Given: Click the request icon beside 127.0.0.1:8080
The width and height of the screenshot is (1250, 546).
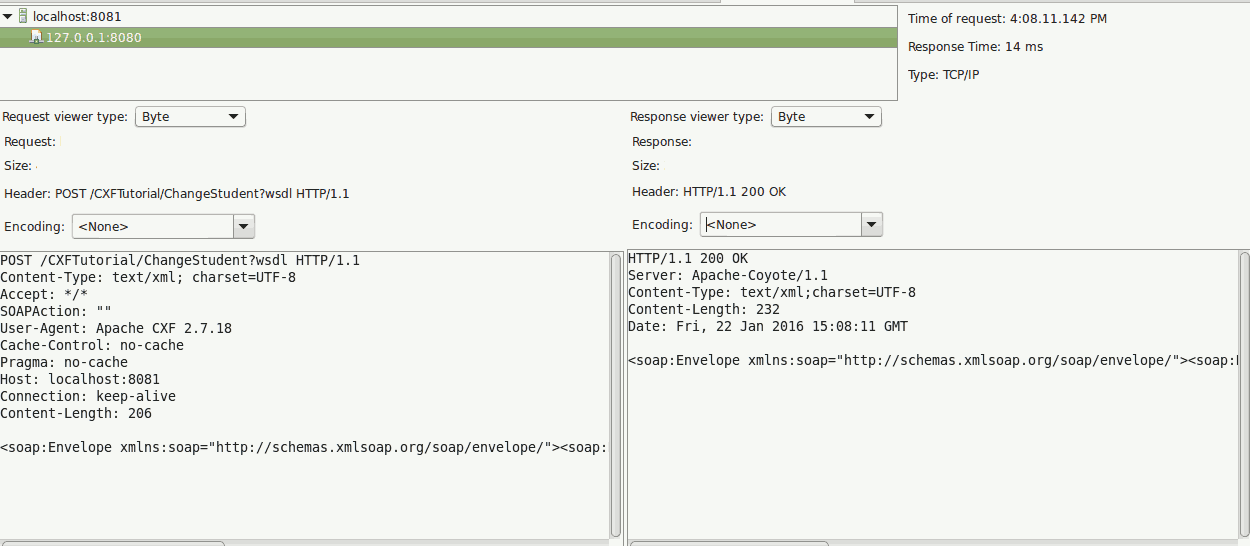Looking at the screenshot, I should [x=36, y=37].
